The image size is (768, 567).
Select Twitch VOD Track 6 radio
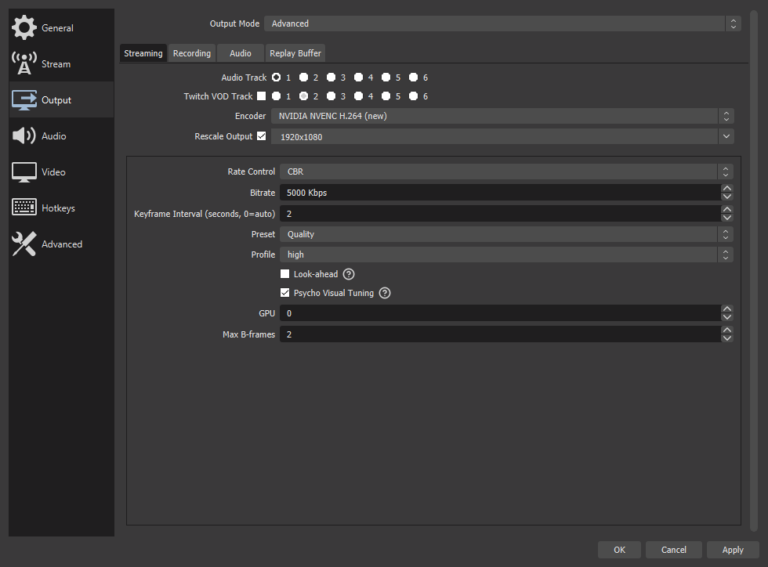pos(413,96)
